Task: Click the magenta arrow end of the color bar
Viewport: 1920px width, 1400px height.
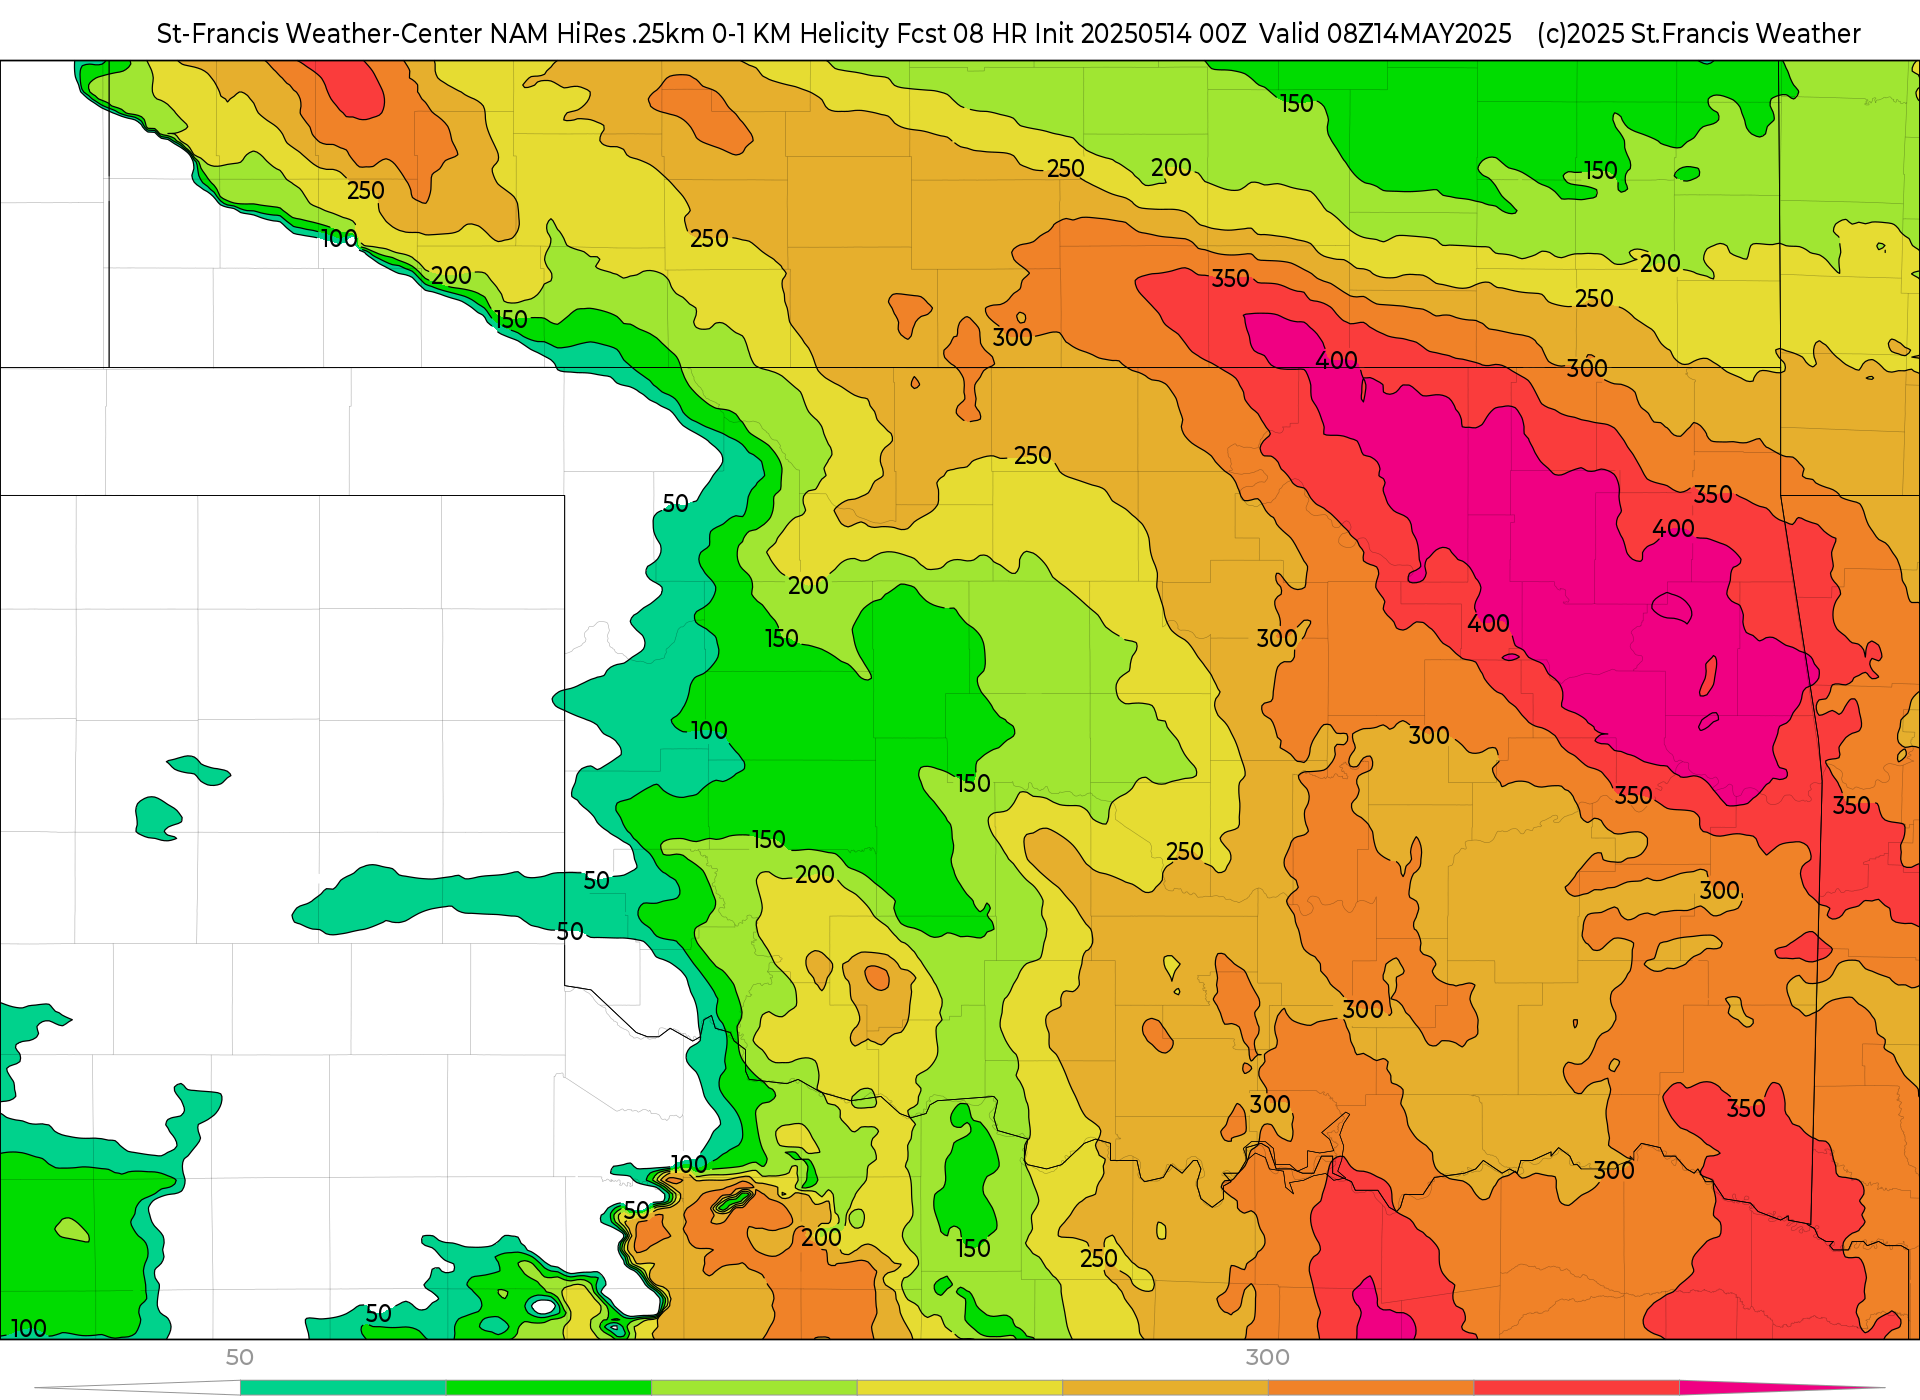Action: click(1780, 1387)
